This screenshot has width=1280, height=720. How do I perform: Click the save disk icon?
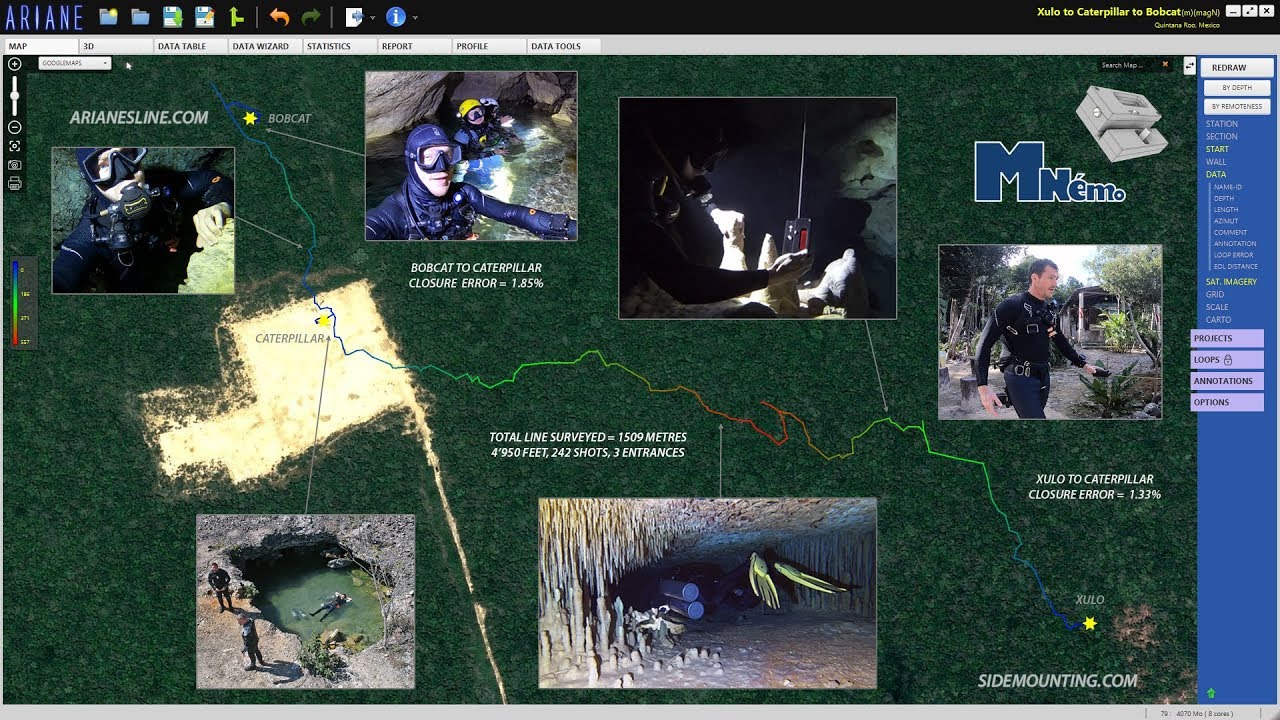pyautogui.click(x=172, y=16)
